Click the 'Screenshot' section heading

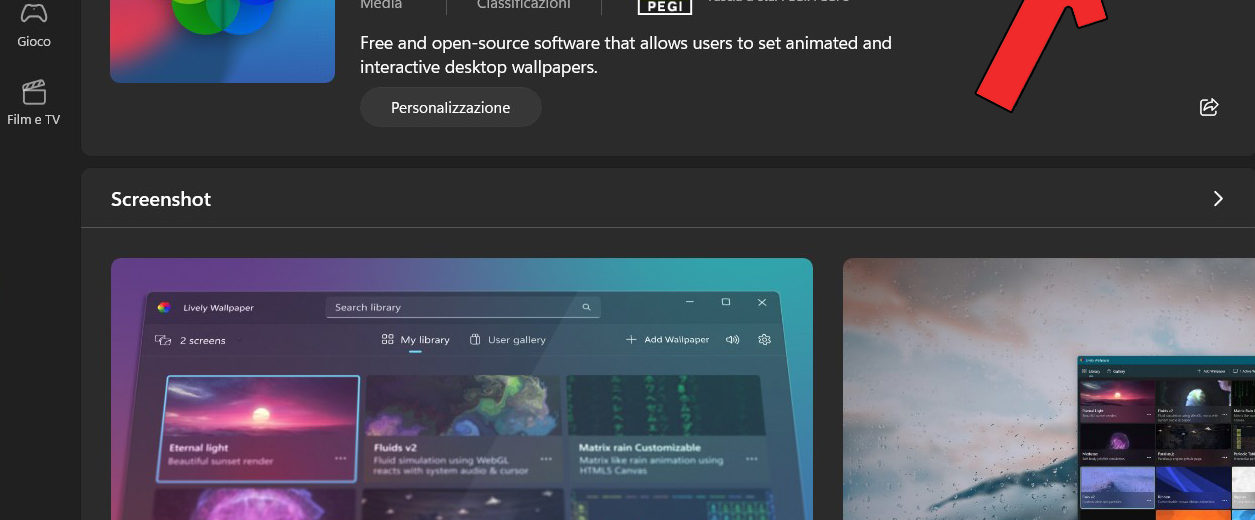click(x=161, y=199)
